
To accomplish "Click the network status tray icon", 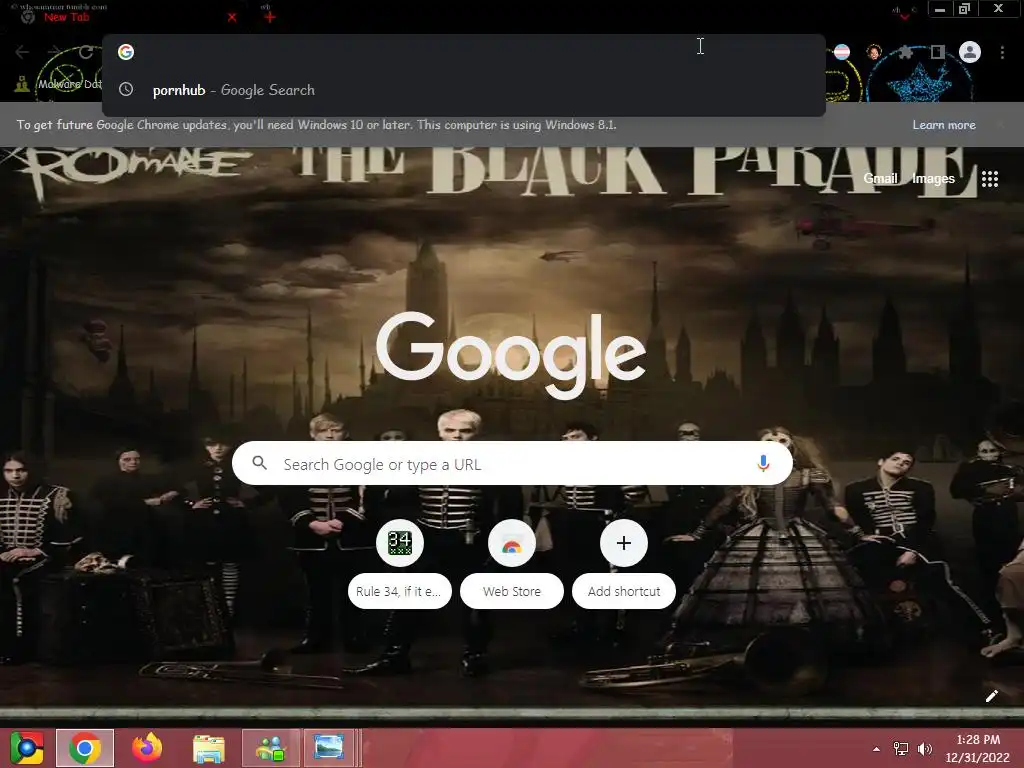I will tap(901, 749).
